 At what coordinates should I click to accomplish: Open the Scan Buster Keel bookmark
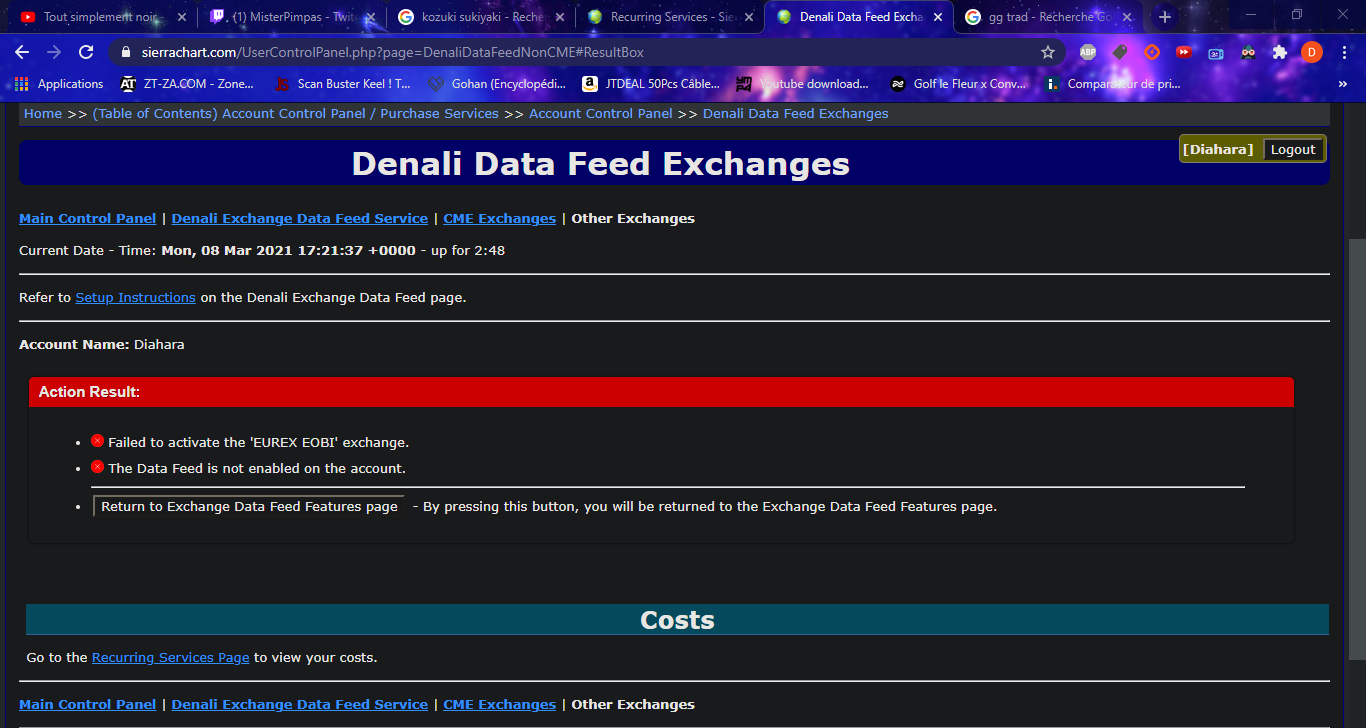pos(342,84)
